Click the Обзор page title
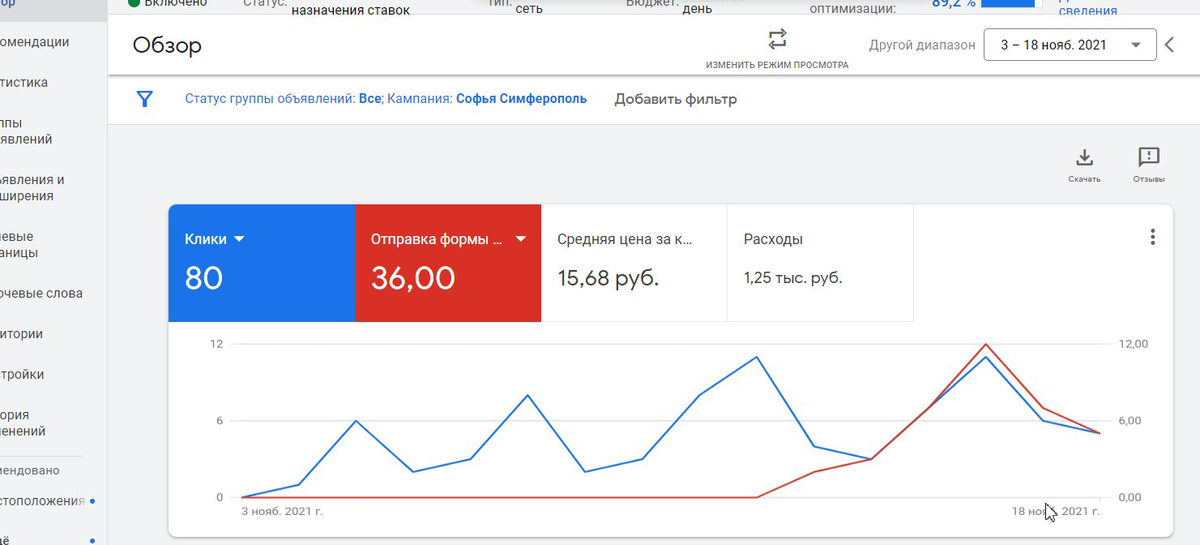This screenshot has width=1200, height=545. coord(167,46)
